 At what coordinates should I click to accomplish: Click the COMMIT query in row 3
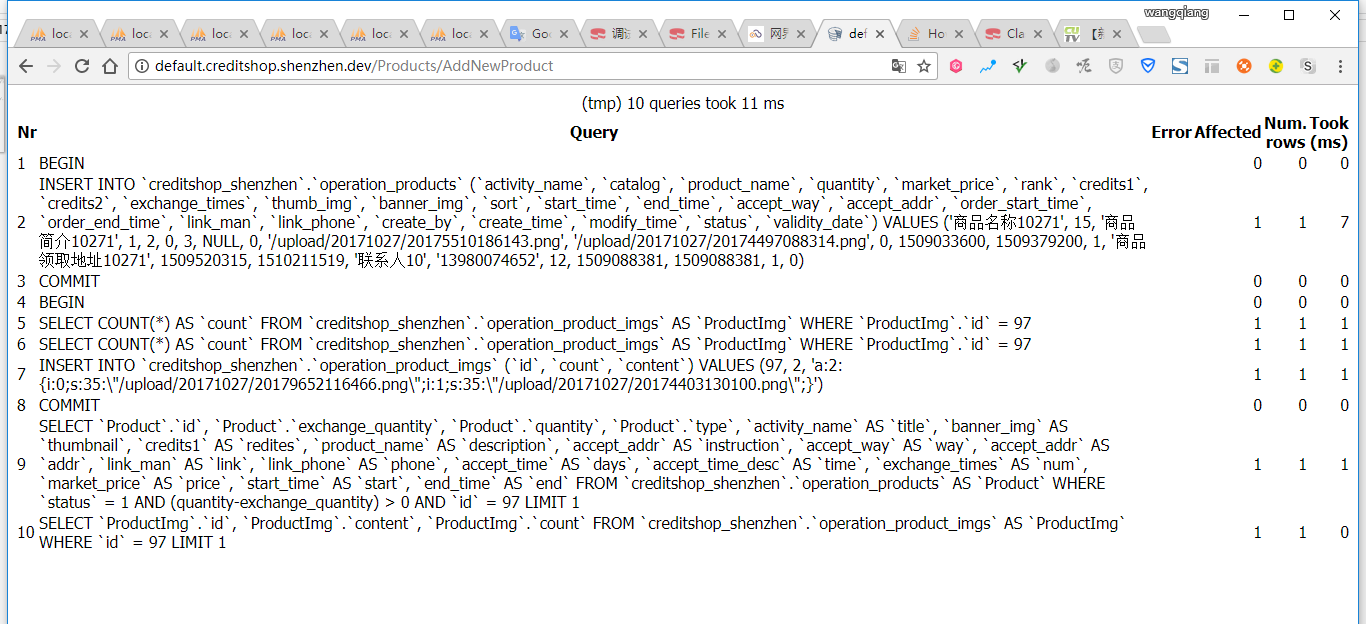[69, 281]
